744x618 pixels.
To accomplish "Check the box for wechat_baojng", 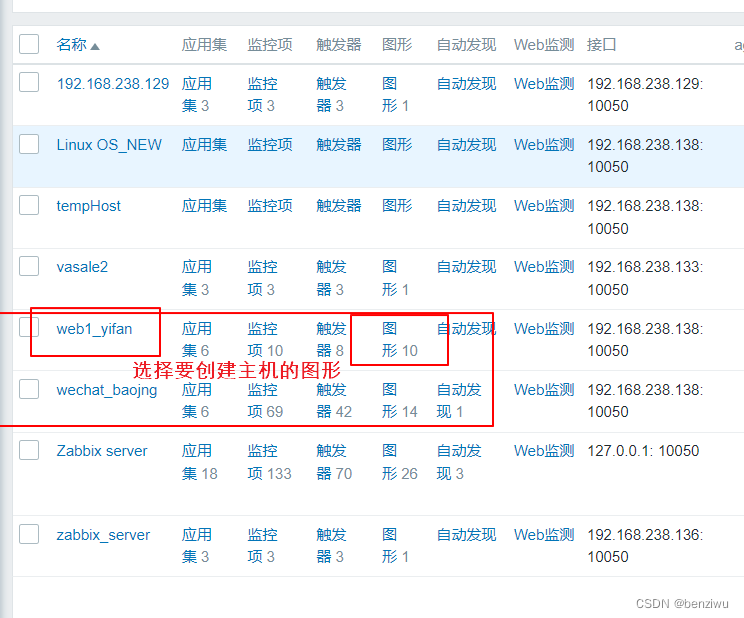I will click(x=29, y=389).
